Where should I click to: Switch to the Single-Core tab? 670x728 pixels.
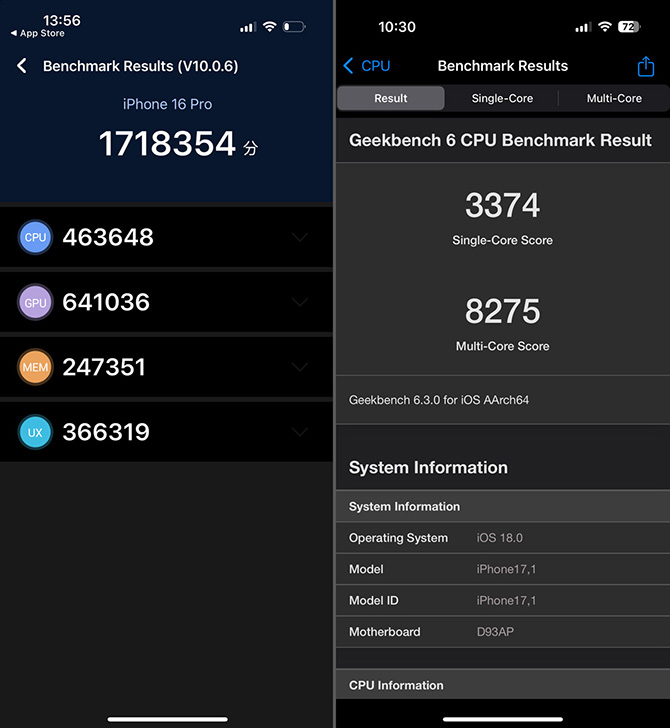[502, 98]
